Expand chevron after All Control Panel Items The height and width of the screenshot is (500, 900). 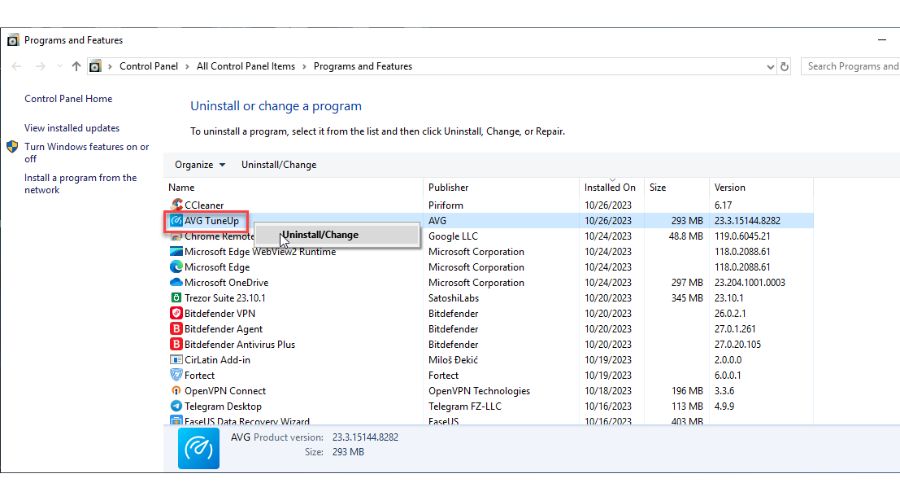coord(304,67)
